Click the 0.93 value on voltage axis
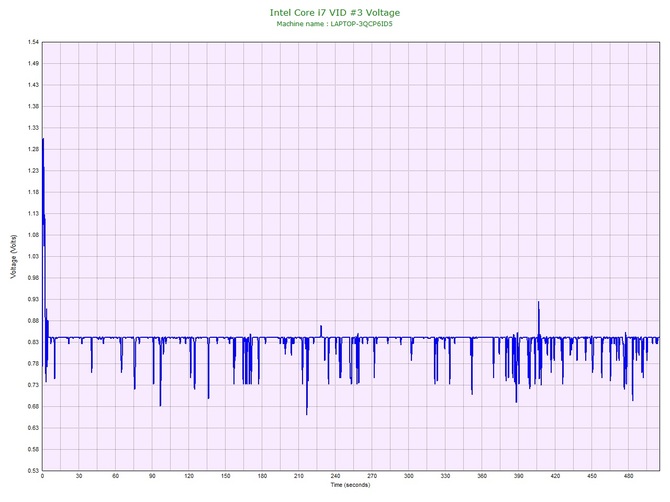The image size is (670, 502). coord(33,299)
